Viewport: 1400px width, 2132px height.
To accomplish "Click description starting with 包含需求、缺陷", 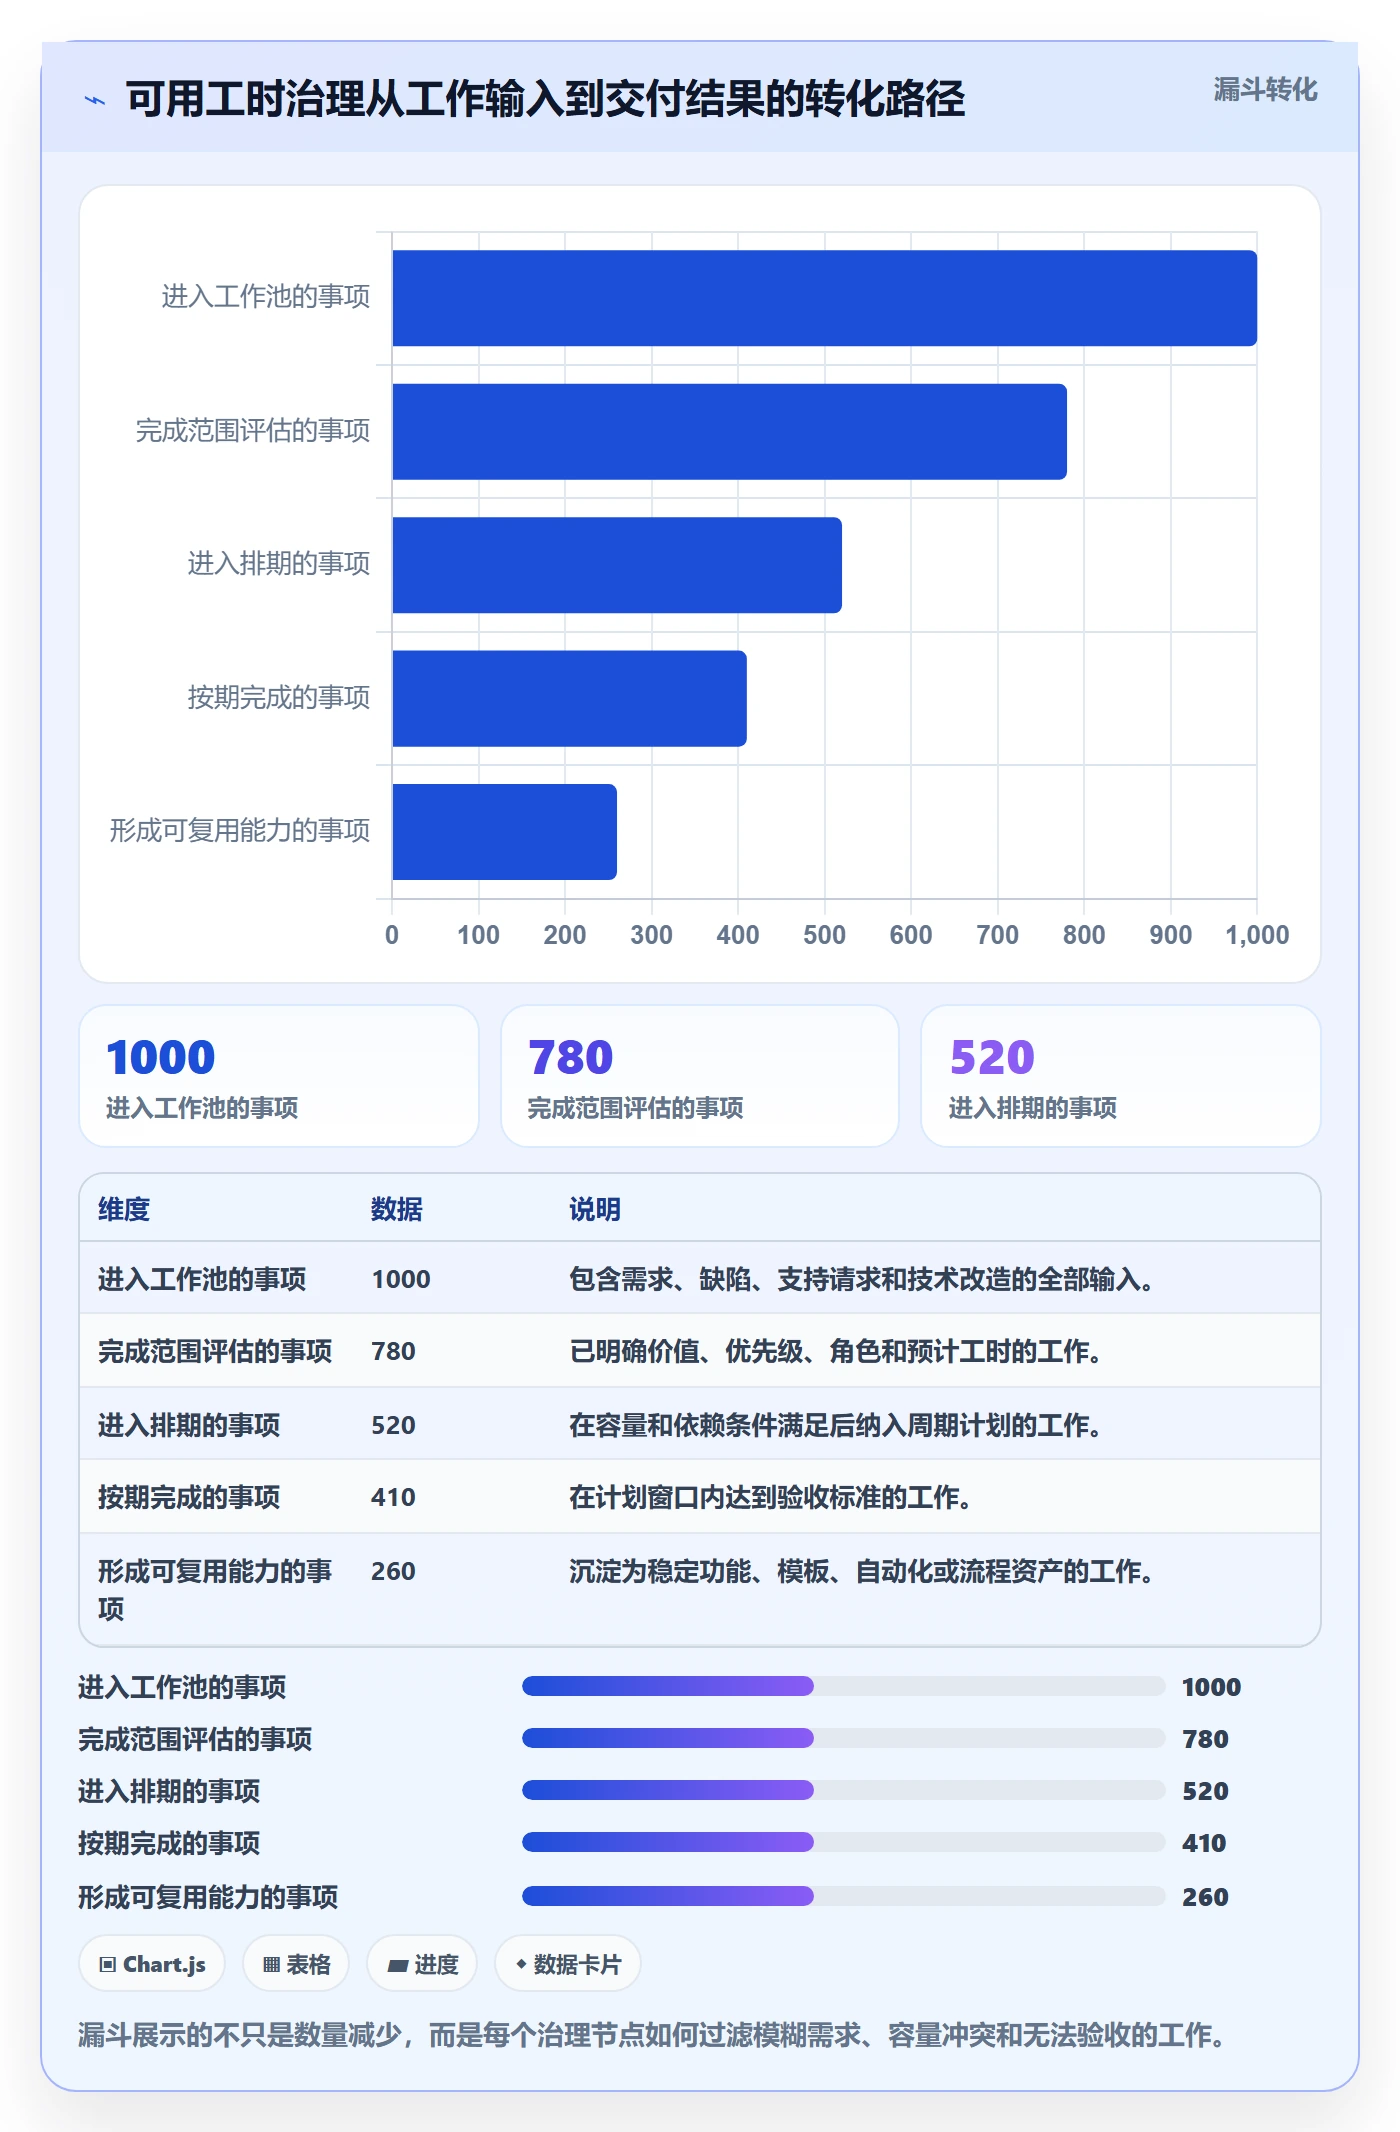I will 861,1279.
